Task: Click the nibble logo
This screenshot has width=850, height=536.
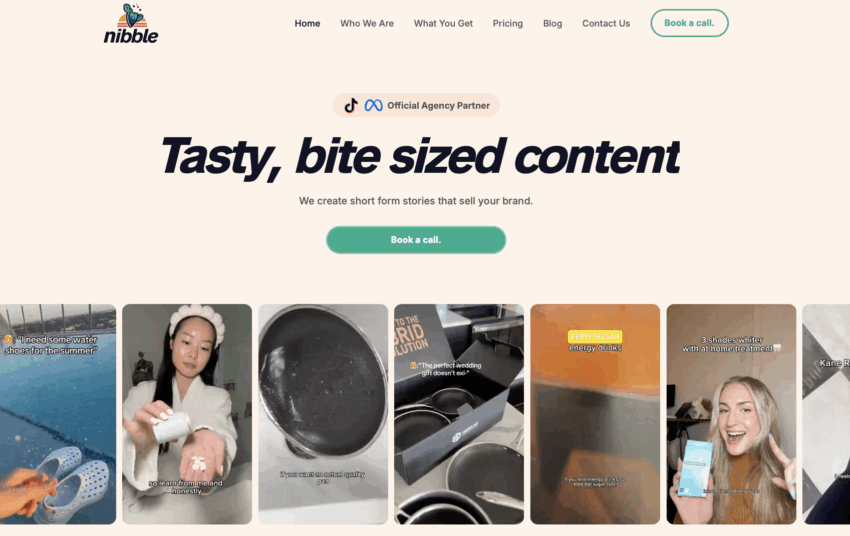Action: [x=131, y=24]
